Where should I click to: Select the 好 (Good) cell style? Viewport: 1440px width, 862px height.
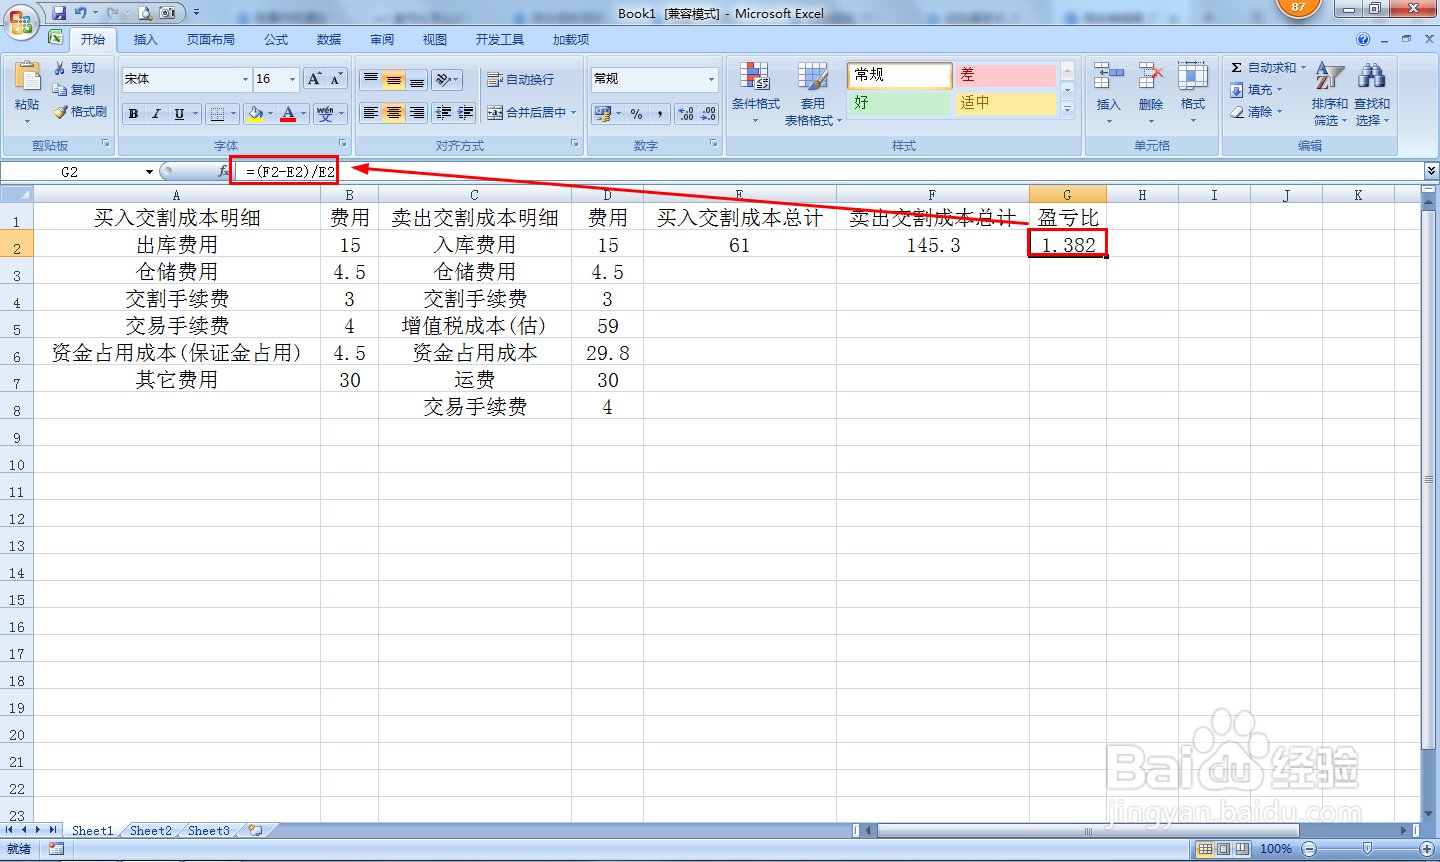pyautogui.click(x=898, y=103)
